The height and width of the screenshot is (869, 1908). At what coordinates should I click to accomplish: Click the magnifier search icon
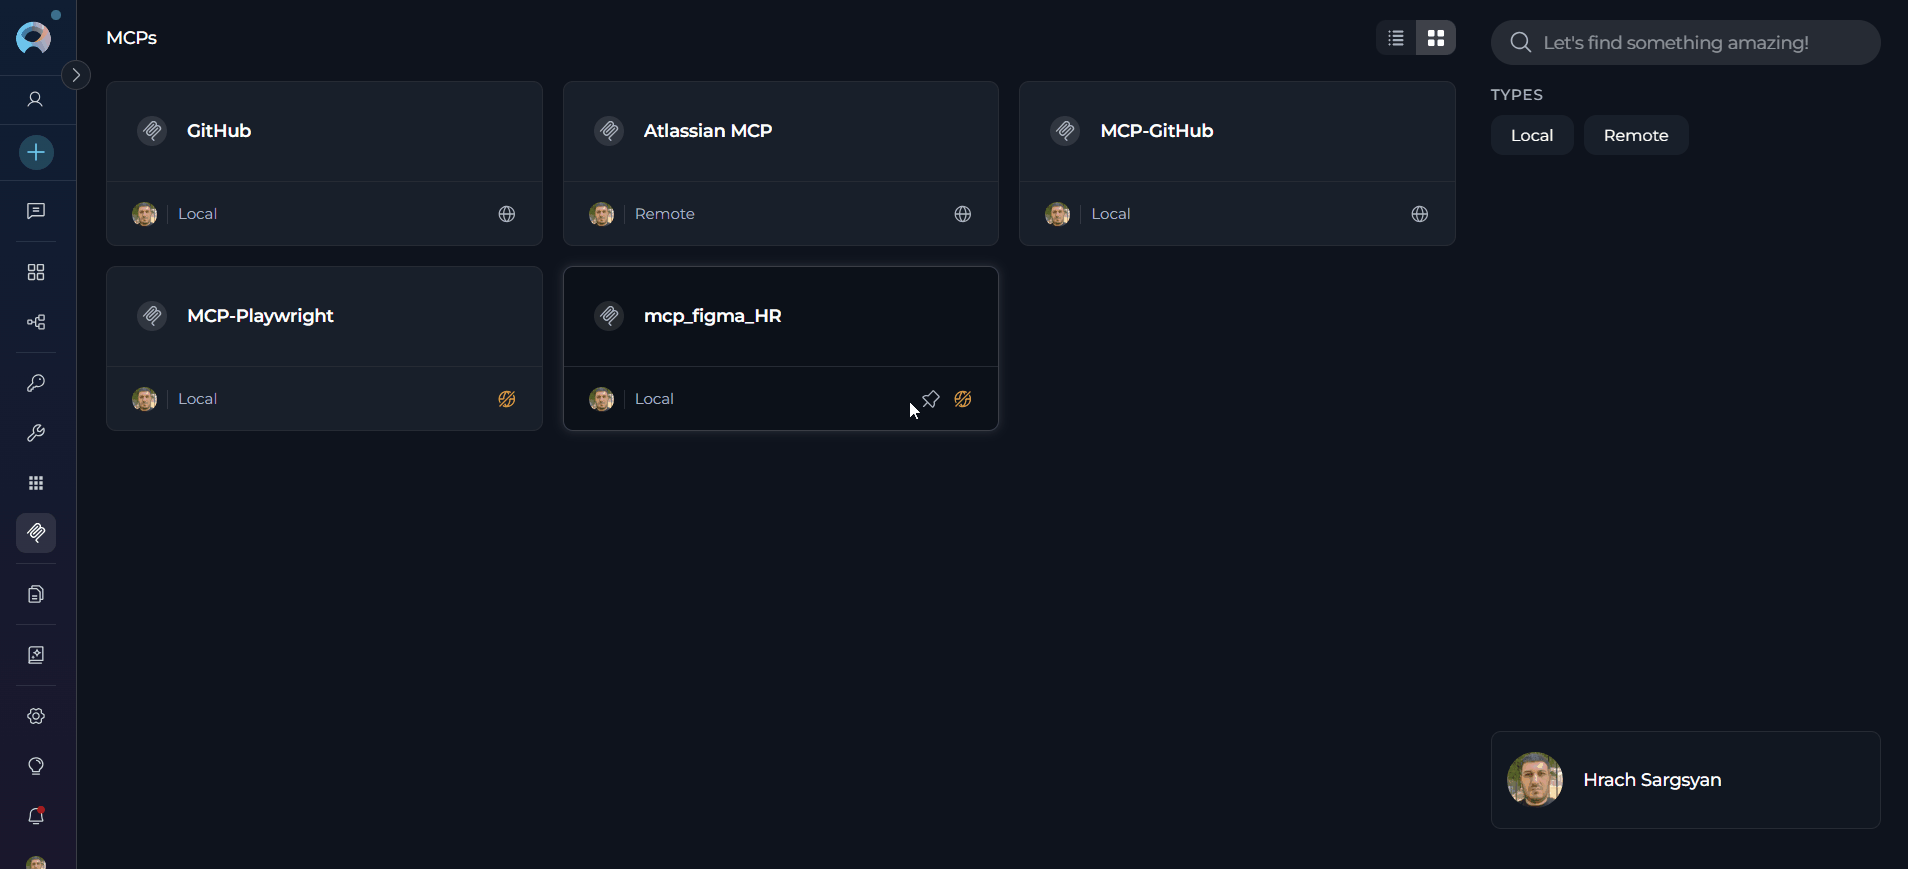1521,42
